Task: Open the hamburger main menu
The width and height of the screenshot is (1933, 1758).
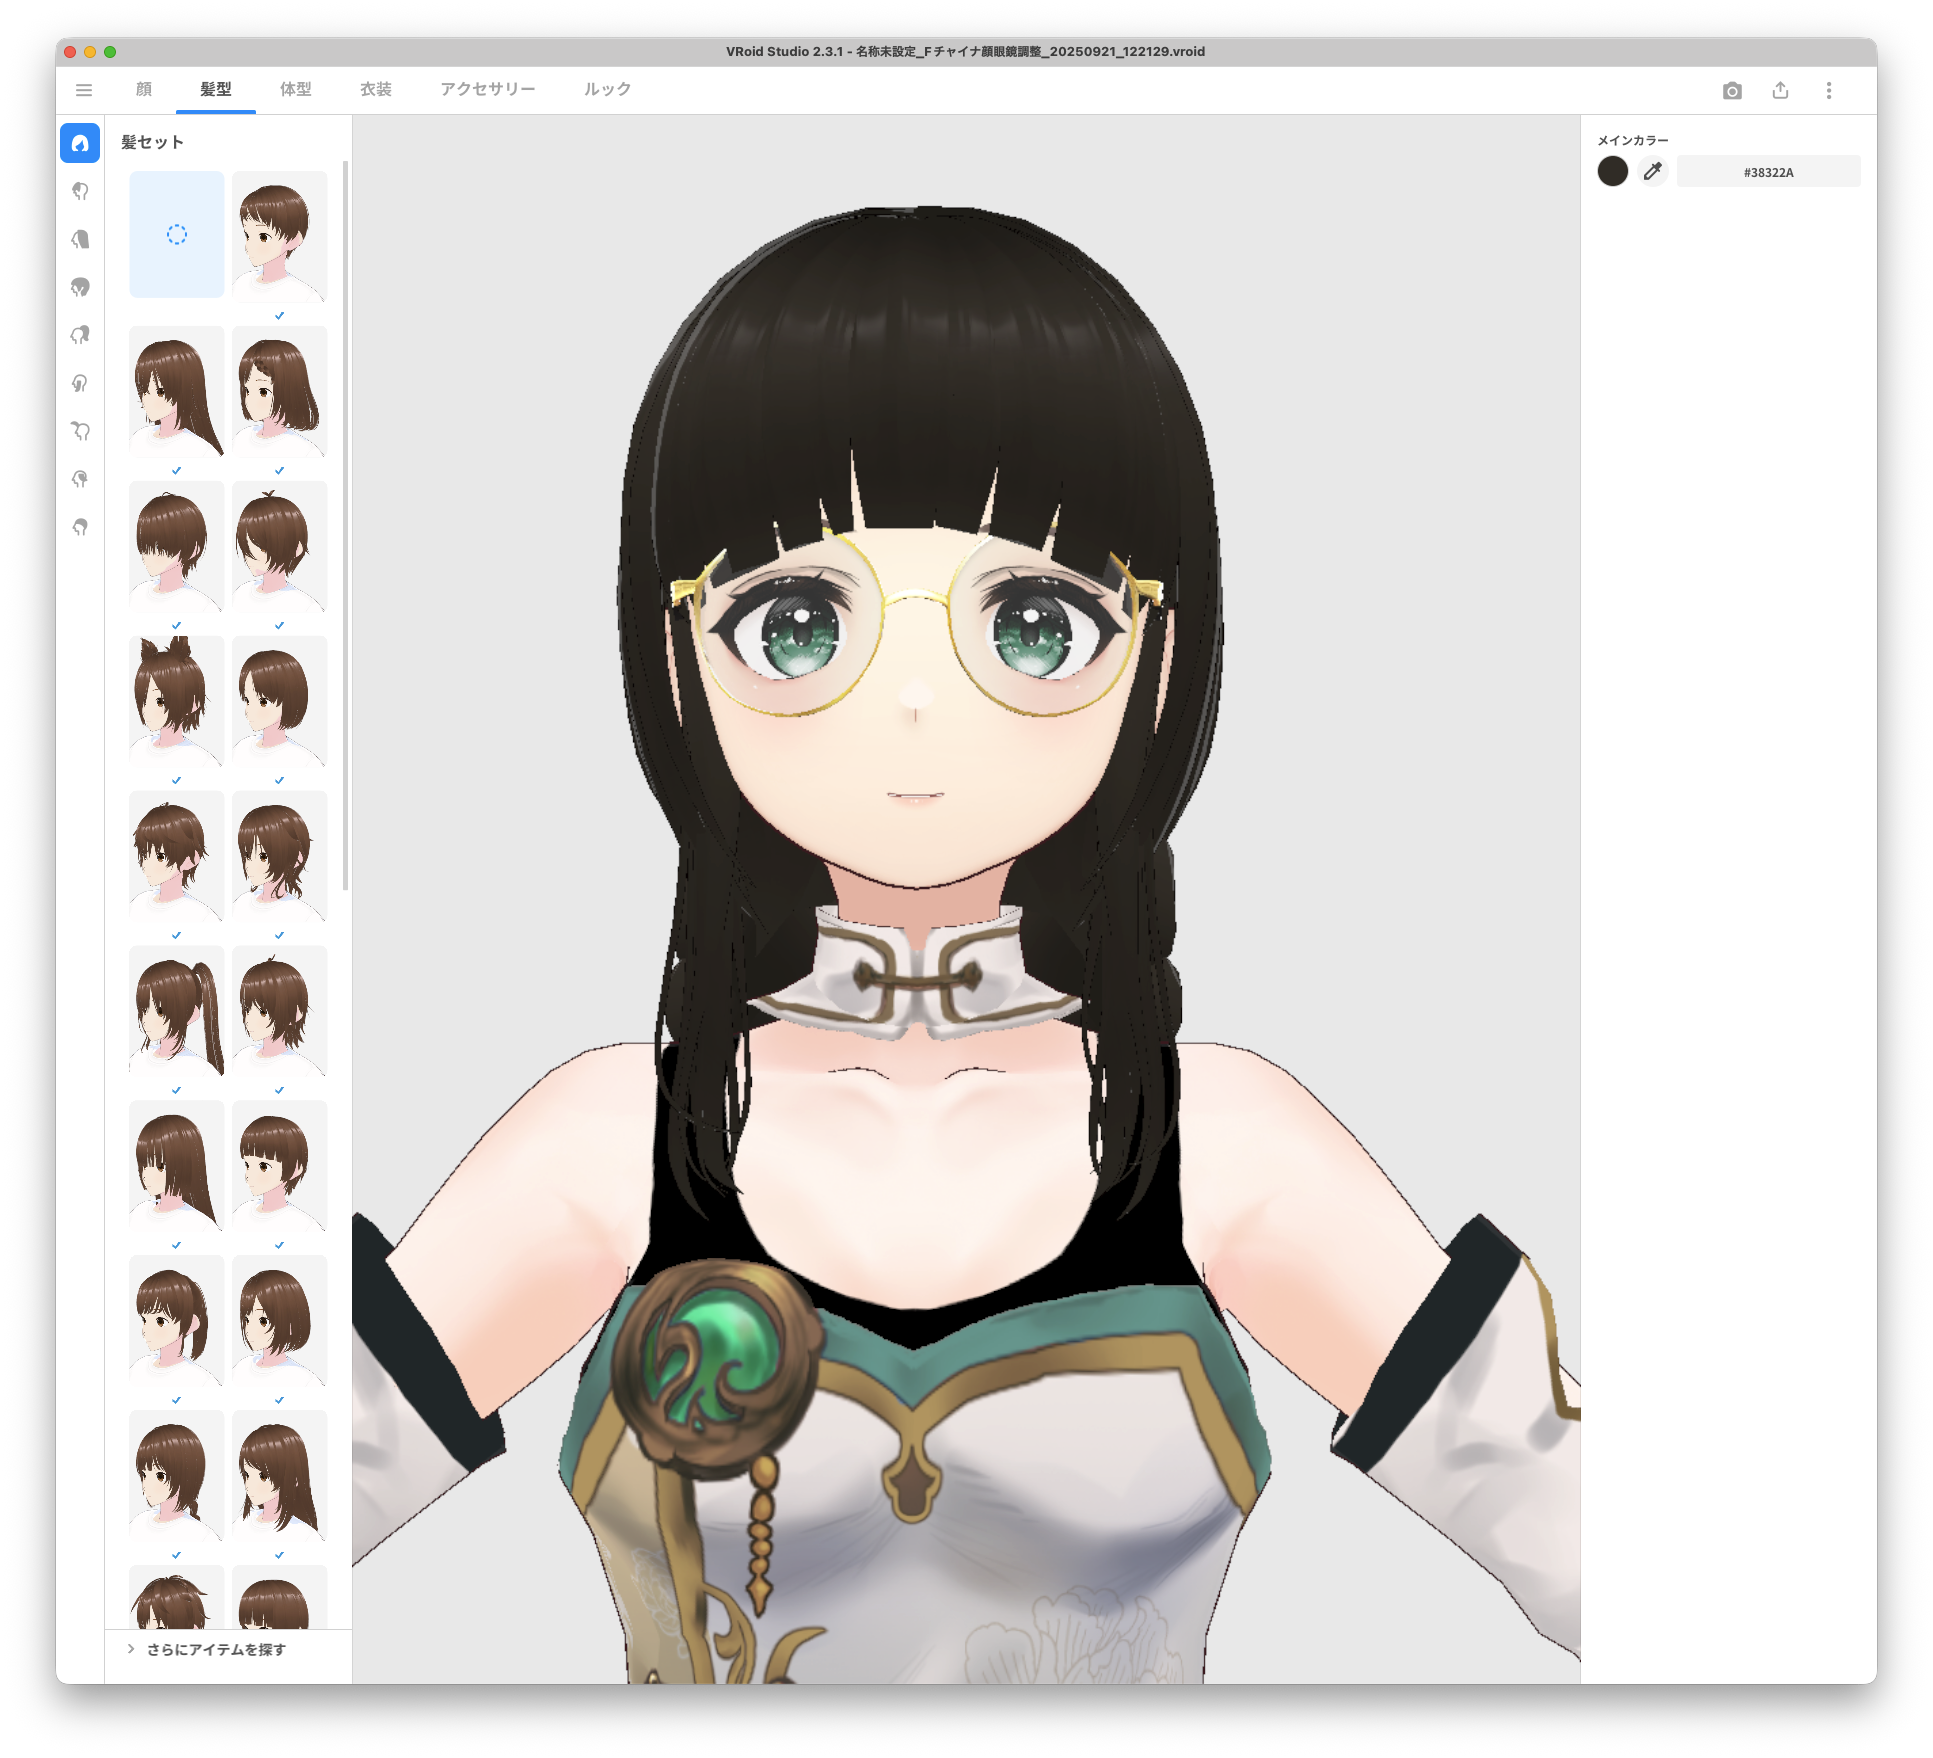Action: click(84, 90)
